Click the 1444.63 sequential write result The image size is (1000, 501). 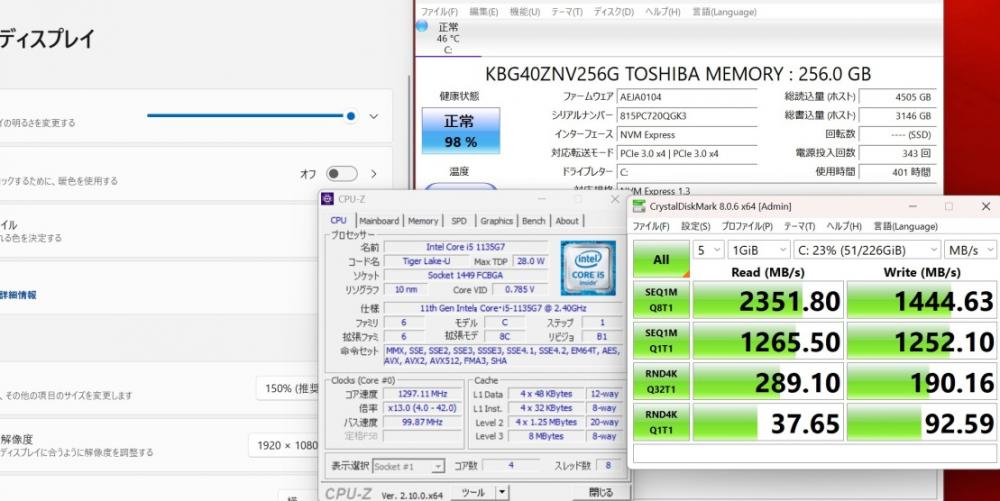click(922, 300)
